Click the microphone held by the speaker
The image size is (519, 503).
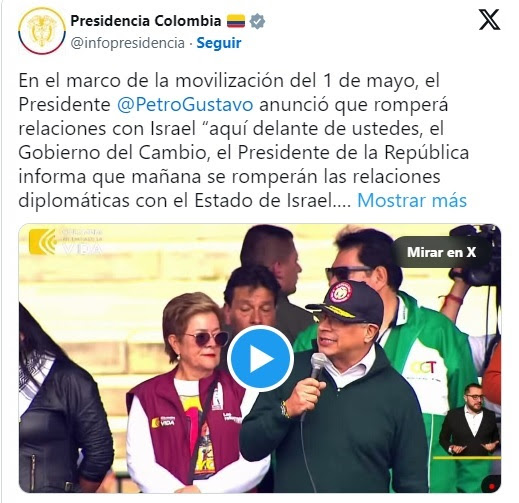317,366
